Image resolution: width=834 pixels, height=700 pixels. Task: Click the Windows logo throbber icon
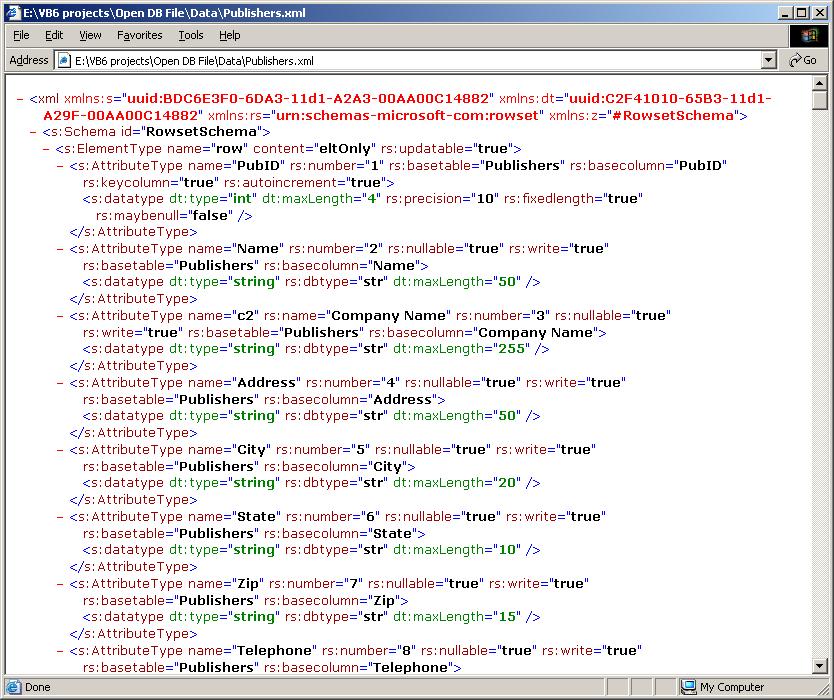[x=808, y=35]
